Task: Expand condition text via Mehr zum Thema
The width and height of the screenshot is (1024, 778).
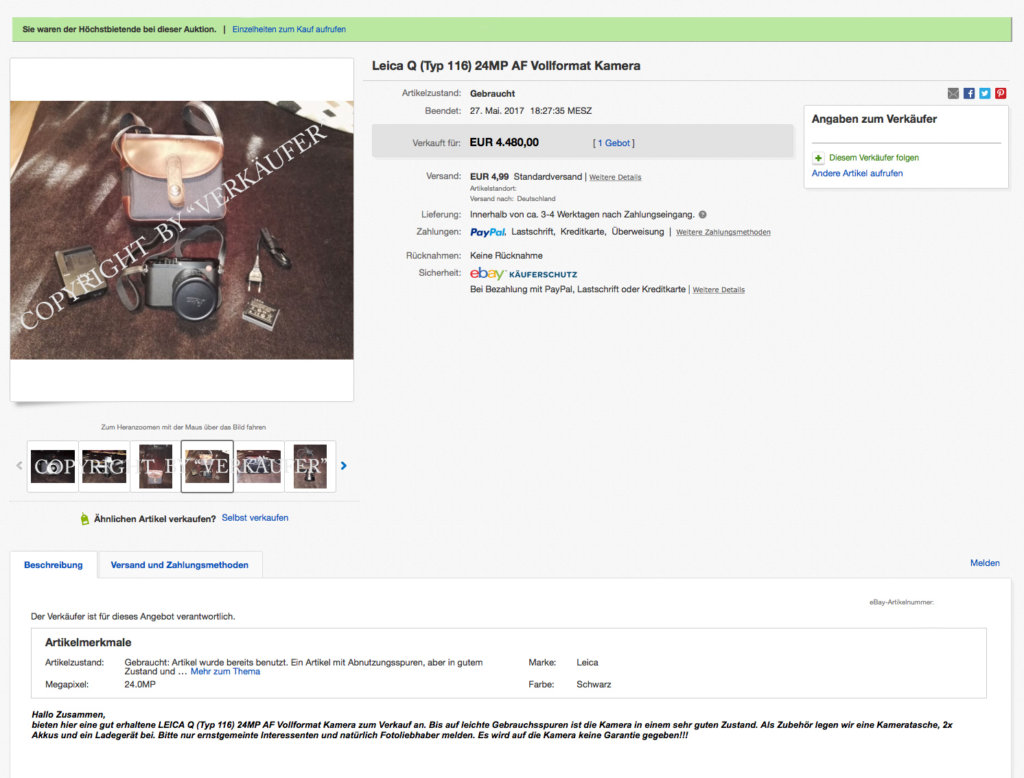Action: click(225, 672)
